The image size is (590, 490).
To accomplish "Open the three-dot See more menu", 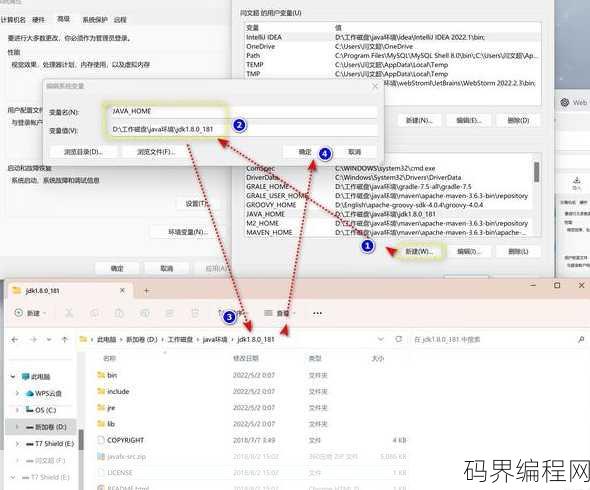I will (x=317, y=313).
